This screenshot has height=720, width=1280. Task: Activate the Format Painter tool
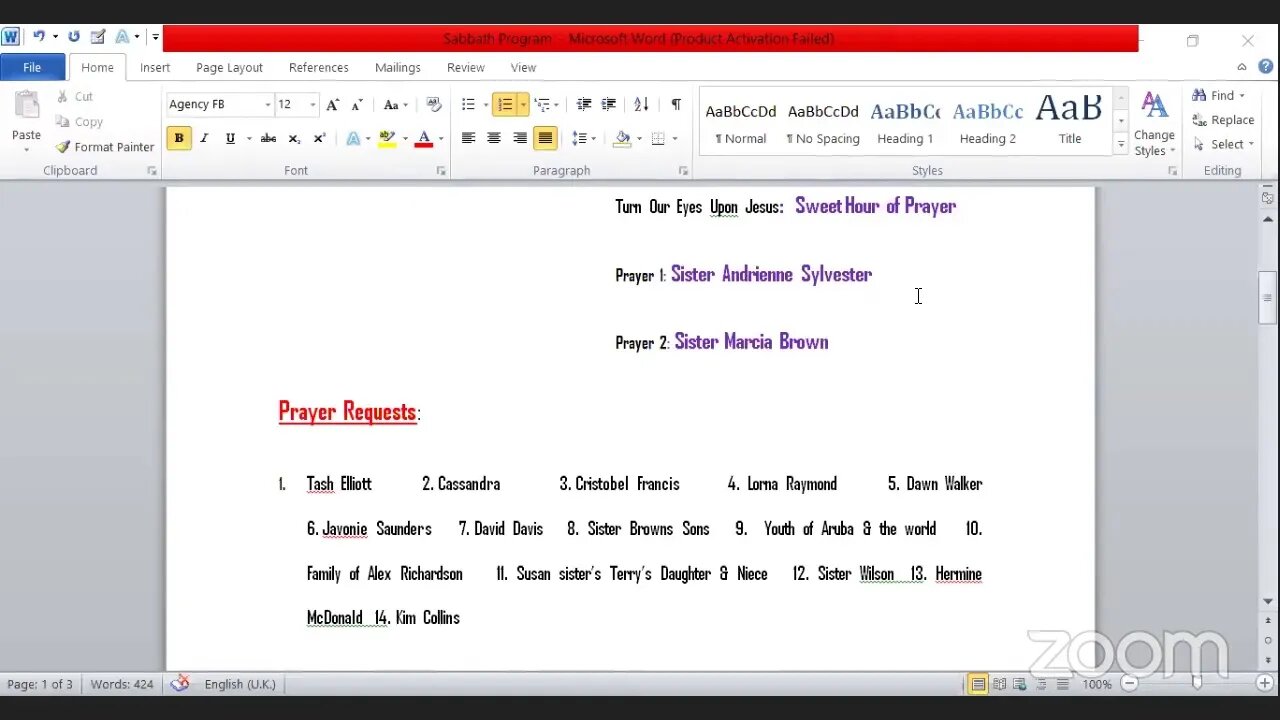[105, 147]
